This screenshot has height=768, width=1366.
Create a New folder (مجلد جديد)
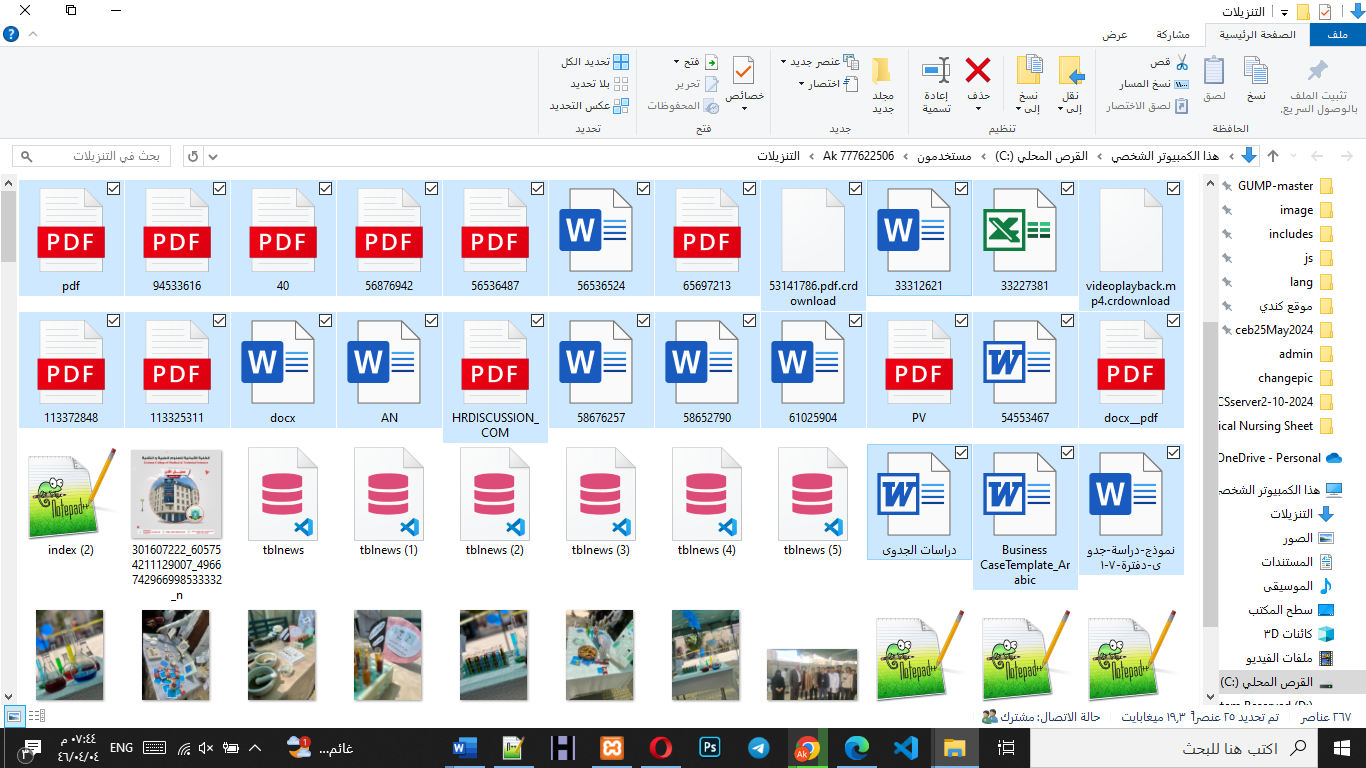tap(882, 85)
